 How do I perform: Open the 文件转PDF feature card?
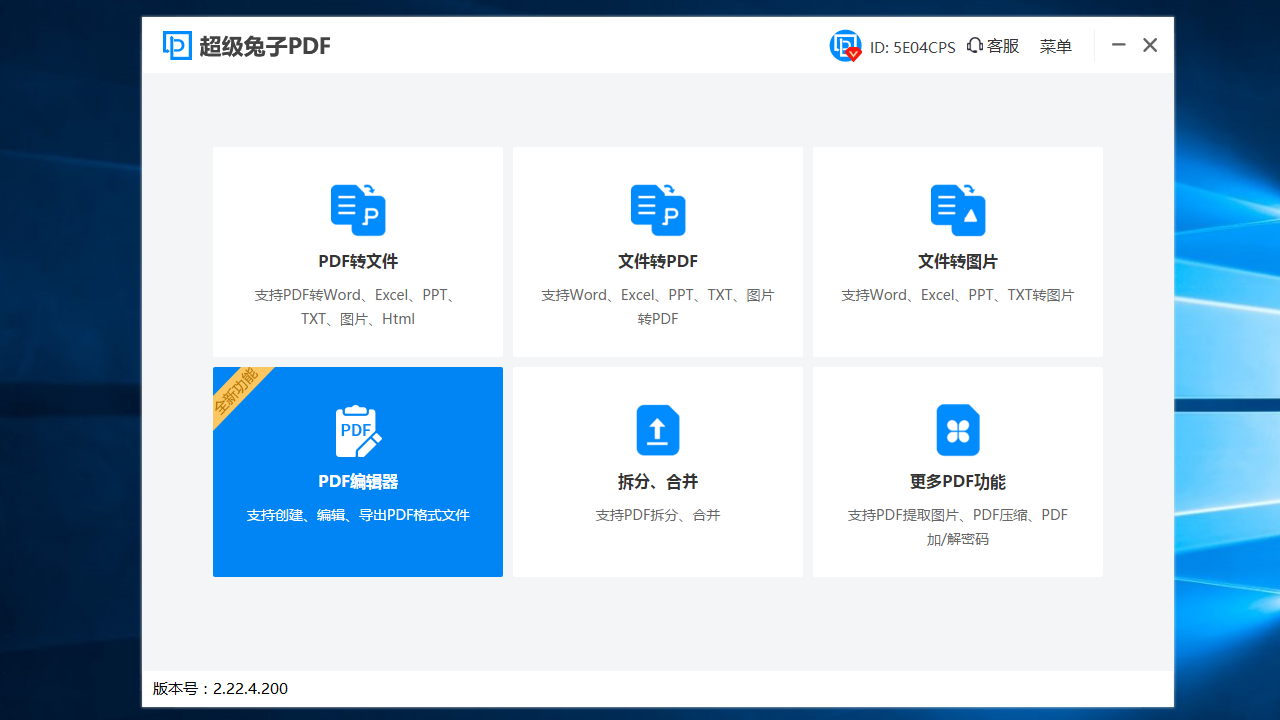657,251
